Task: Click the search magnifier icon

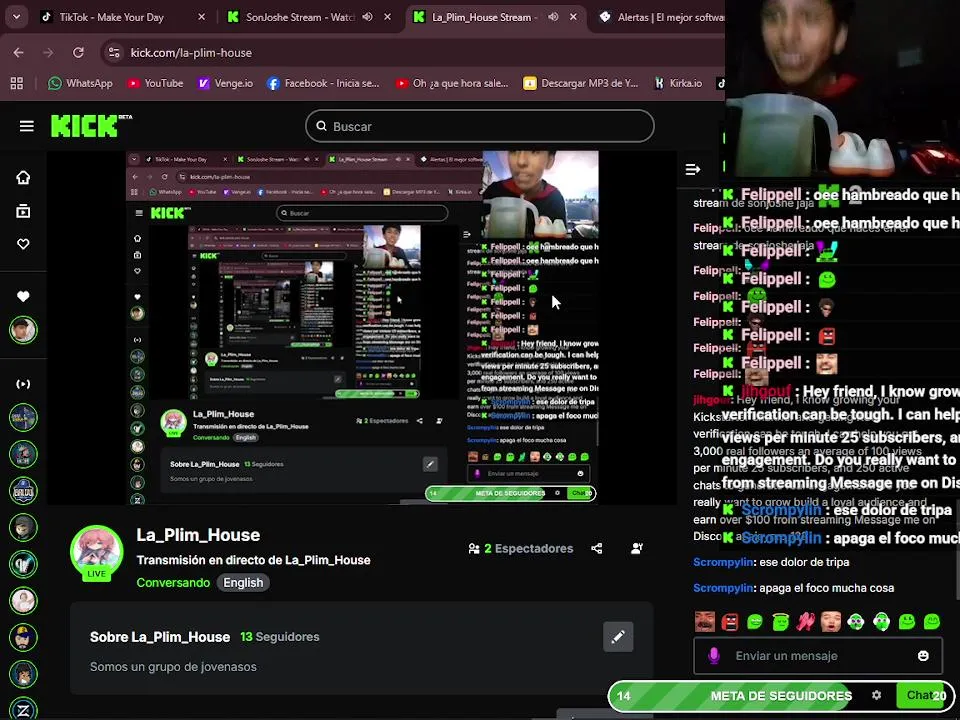Action: pyautogui.click(x=321, y=126)
